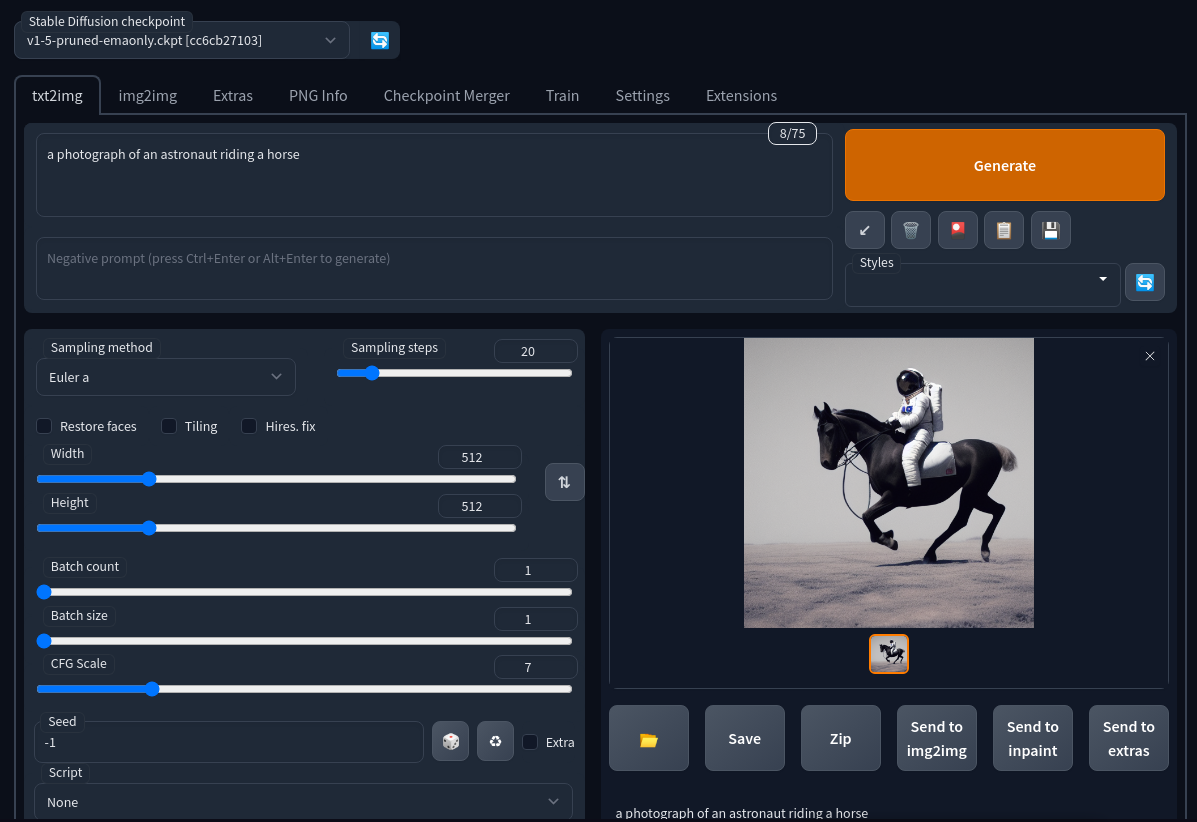Expand the Stable Diffusion checkpoint dropdown
Image resolution: width=1197 pixels, height=822 pixels.
182,40
